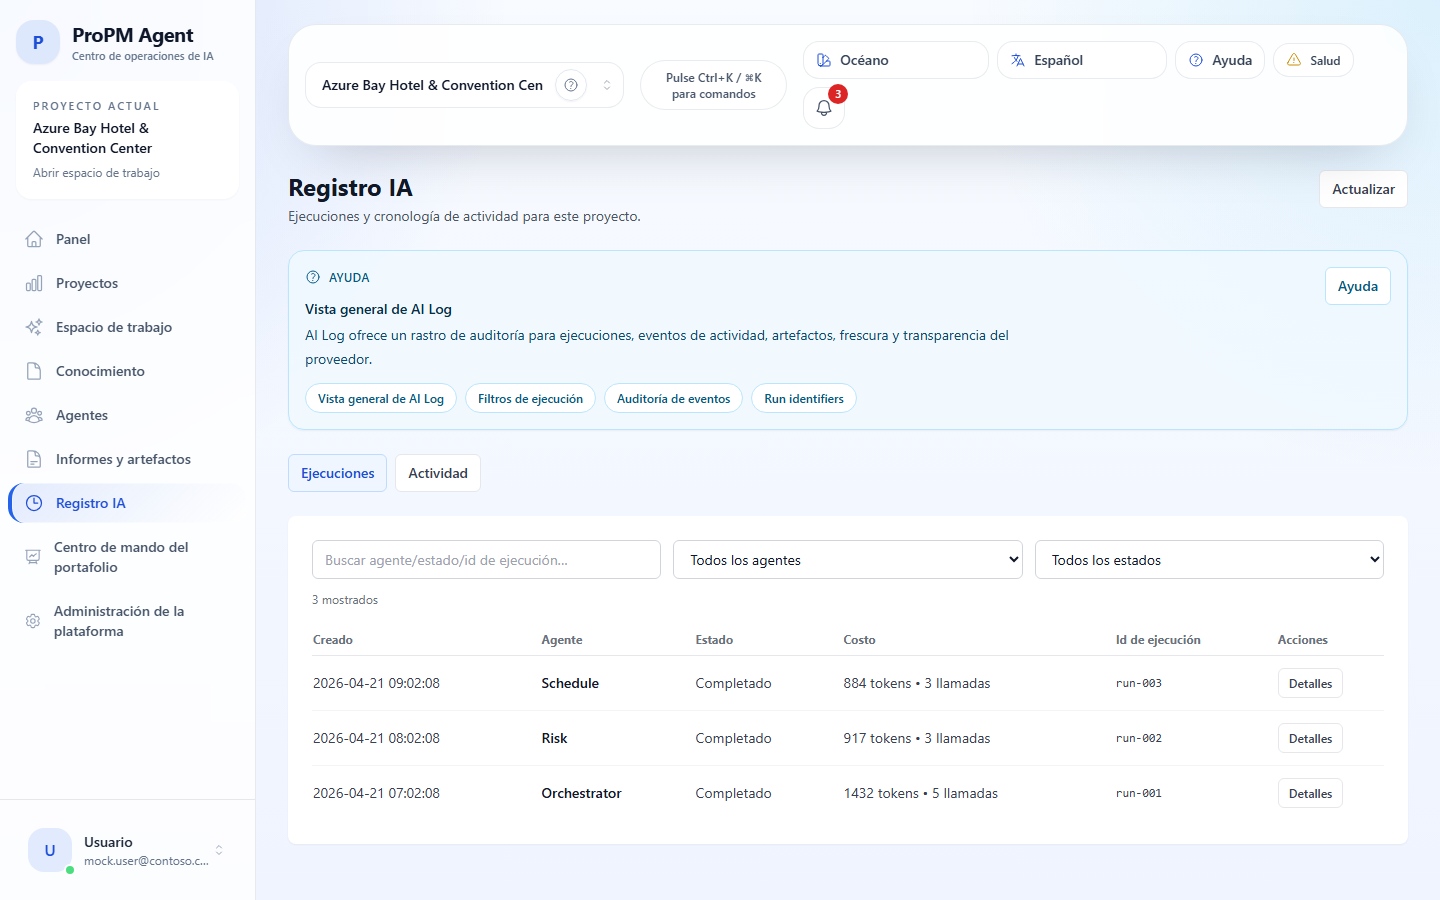Open Espacio de trabajo via its sidebar icon
The width and height of the screenshot is (1440, 900).
(33, 327)
